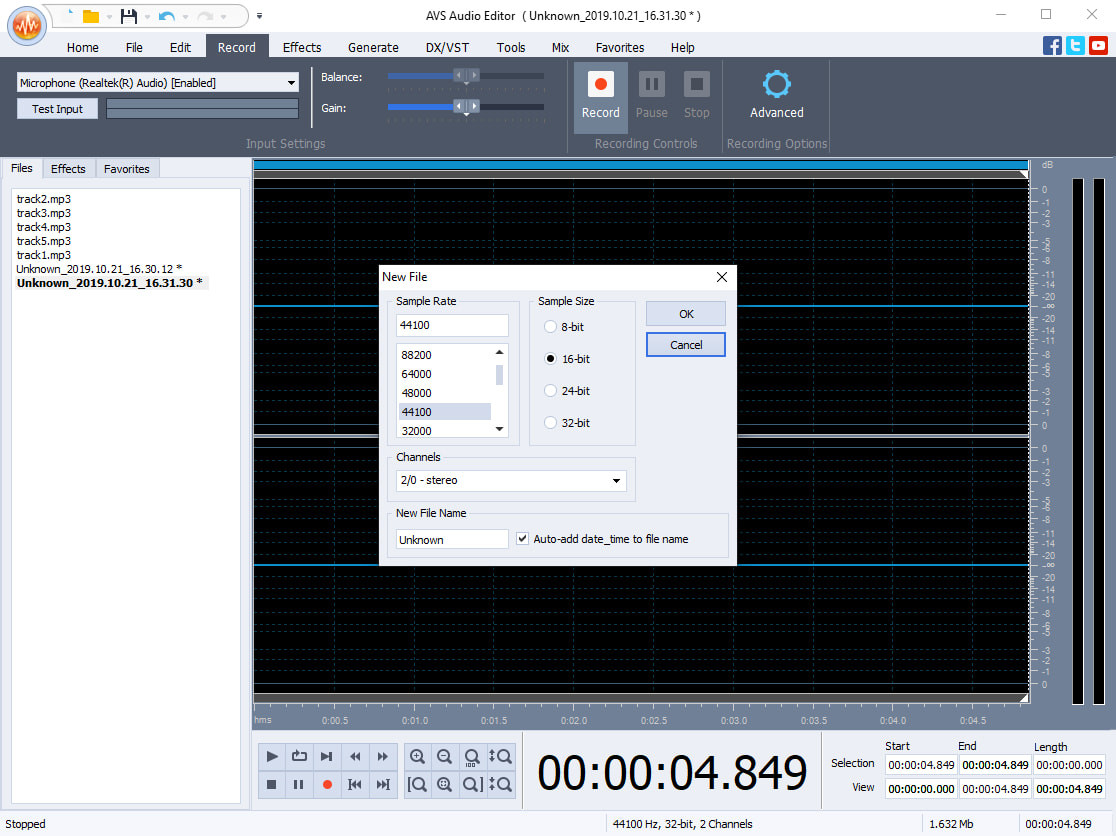Start playback of the recording
Screen dimensions: 1116x836
click(271, 756)
